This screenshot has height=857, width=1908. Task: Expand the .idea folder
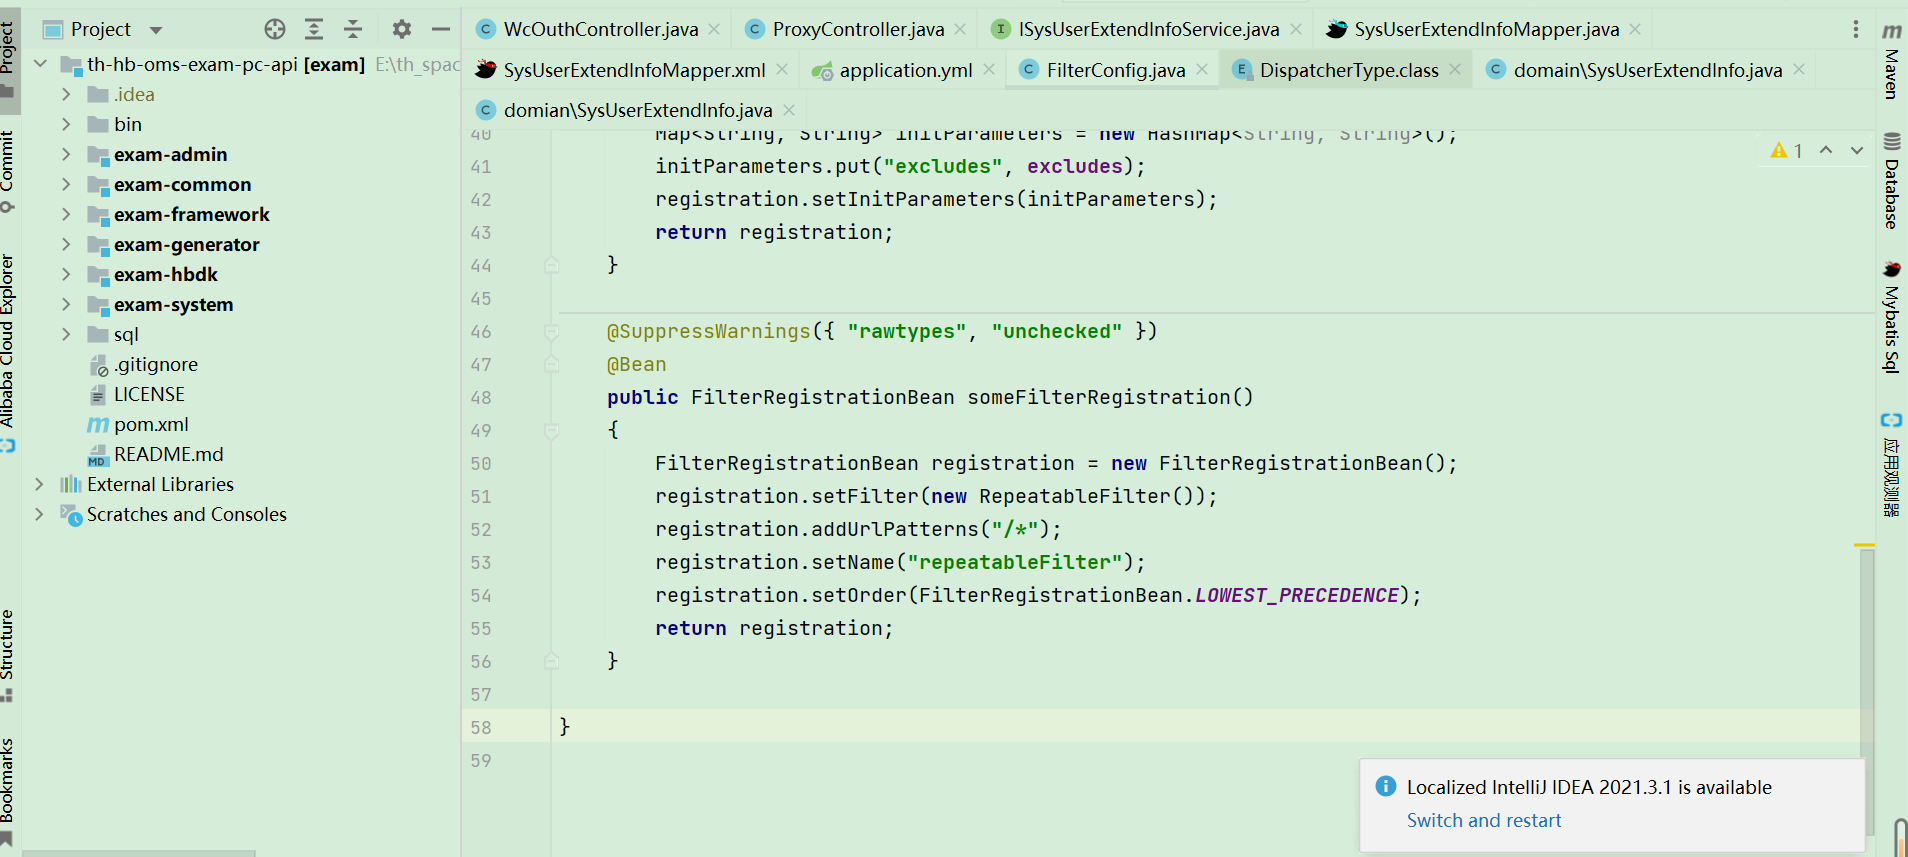[x=66, y=94]
